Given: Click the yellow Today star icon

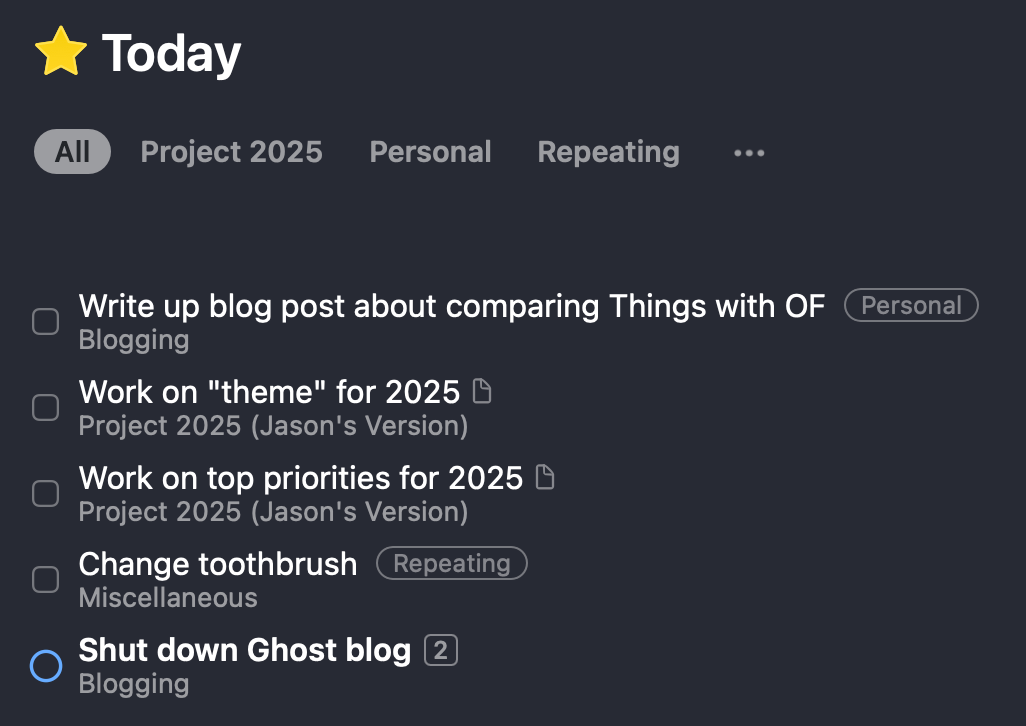Looking at the screenshot, I should point(61,51).
